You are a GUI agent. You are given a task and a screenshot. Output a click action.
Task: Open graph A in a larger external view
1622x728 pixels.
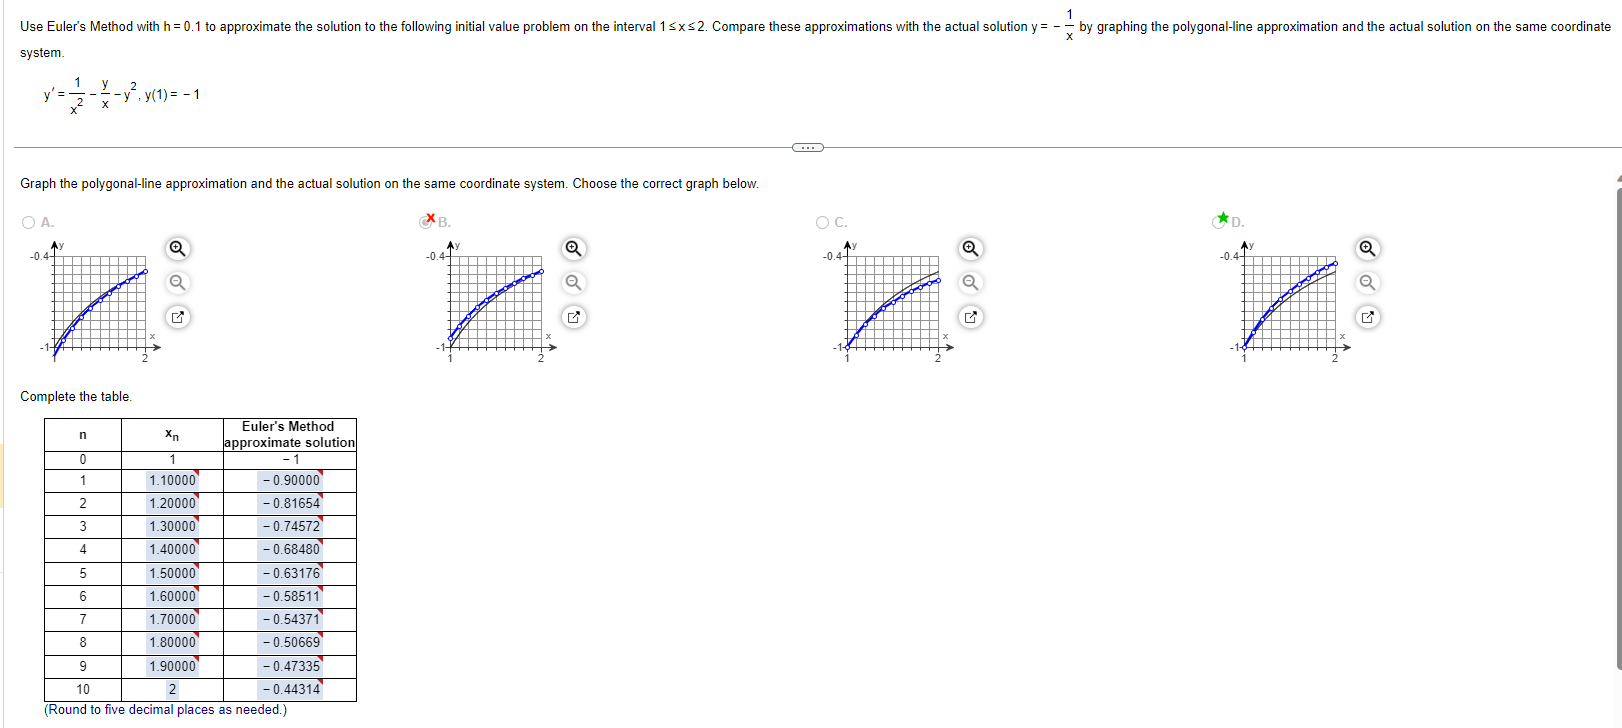pos(176,317)
